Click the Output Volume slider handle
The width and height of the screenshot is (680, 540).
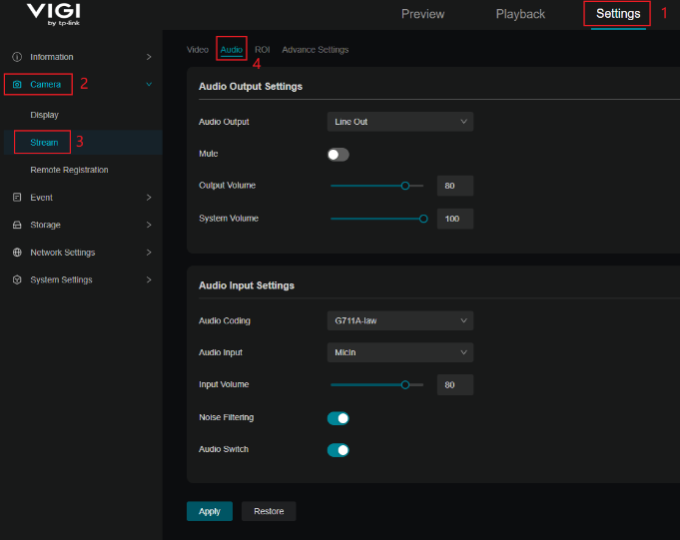[405, 185]
